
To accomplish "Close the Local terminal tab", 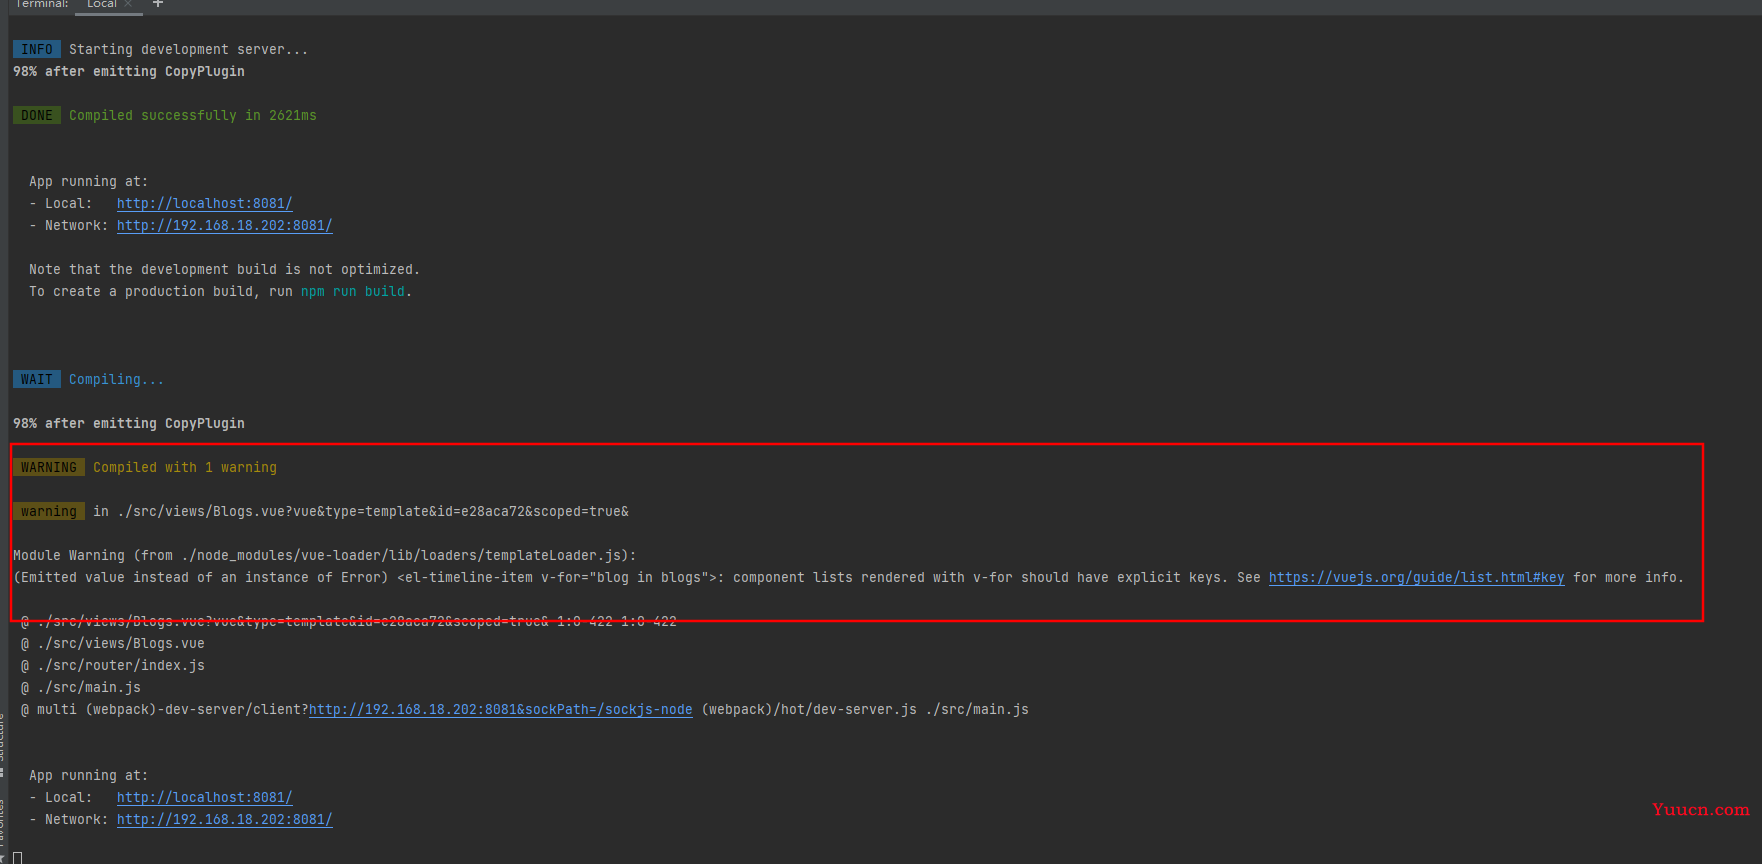I will pos(128,4).
